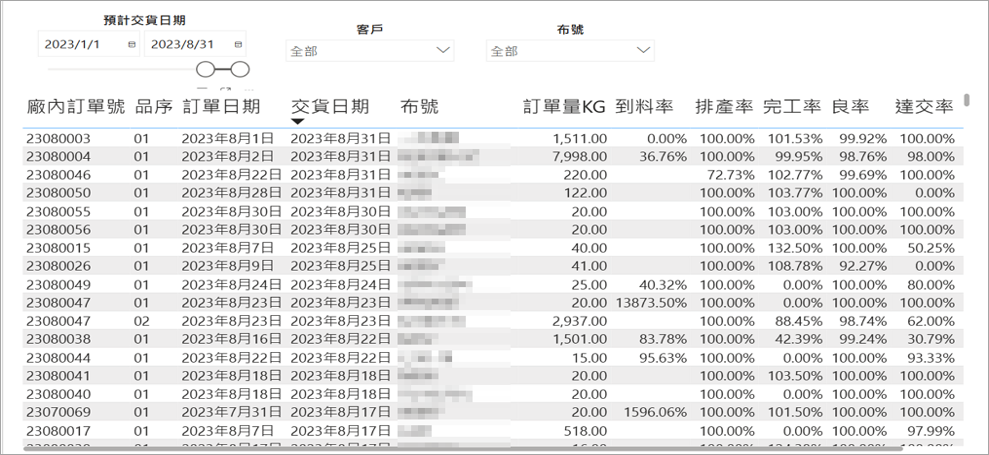
Task: Click the 36.76% 到料率 value
Action: click(x=663, y=156)
